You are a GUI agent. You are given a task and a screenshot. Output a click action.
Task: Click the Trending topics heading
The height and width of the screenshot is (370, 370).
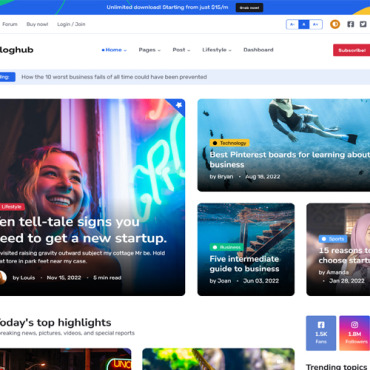[x=336, y=367]
